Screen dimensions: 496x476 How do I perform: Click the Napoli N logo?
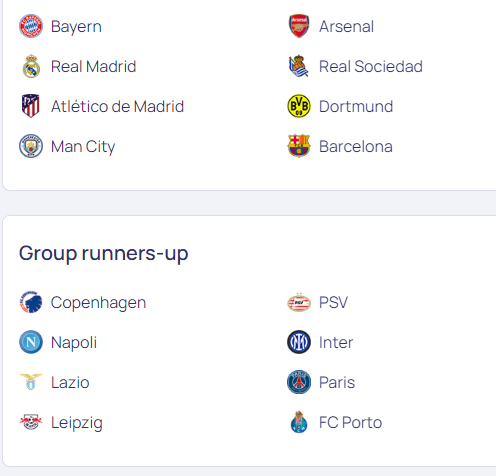(x=31, y=342)
